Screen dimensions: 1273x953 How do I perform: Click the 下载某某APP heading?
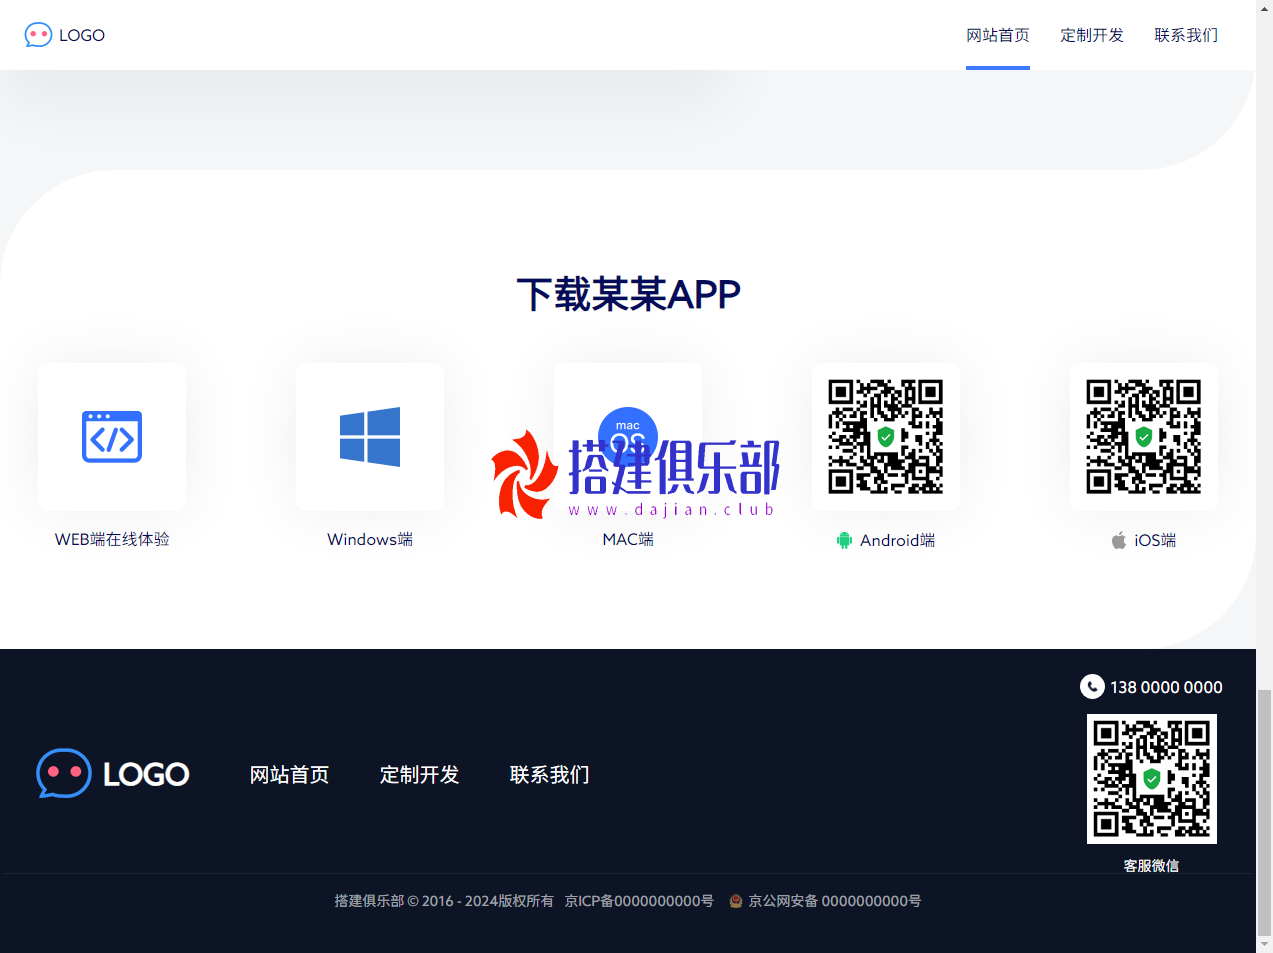click(628, 294)
